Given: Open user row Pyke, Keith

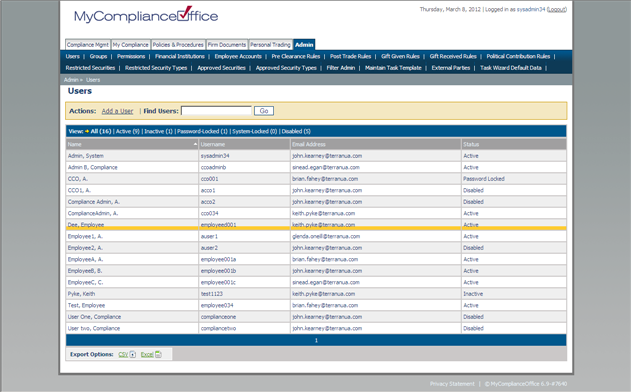Looking at the screenshot, I should (x=316, y=294).
